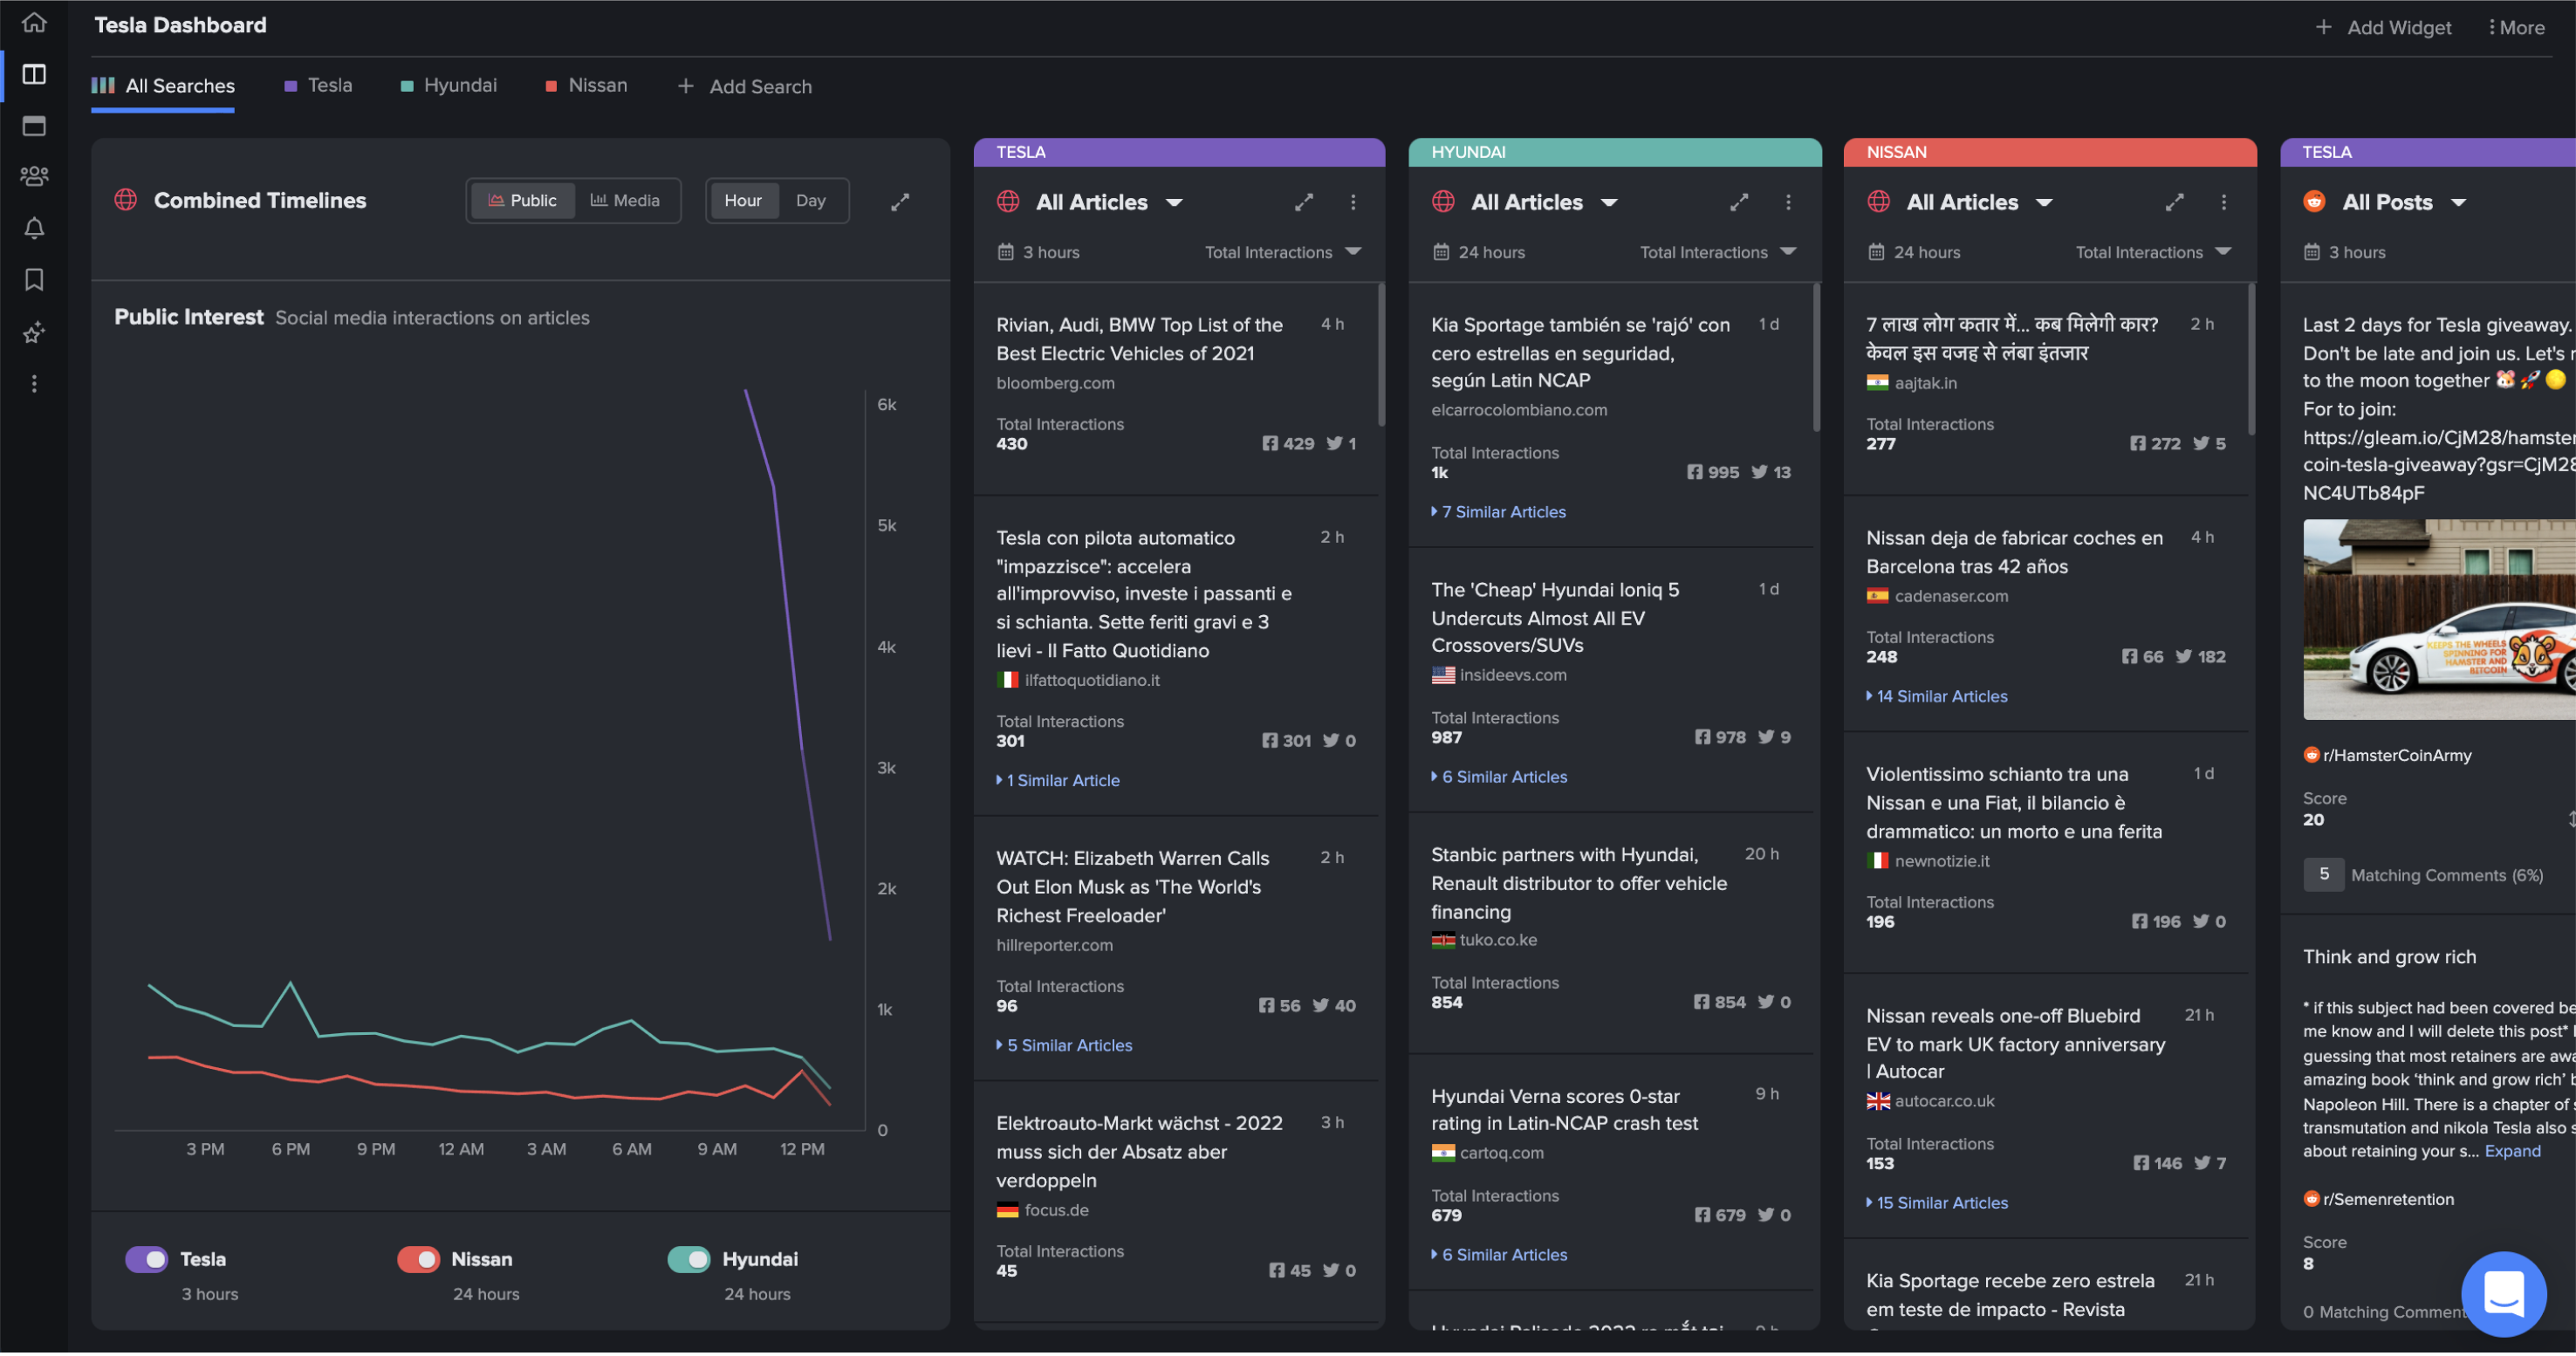
Task: Click calendar icon in Hyundai articles widget
Action: [1440, 253]
